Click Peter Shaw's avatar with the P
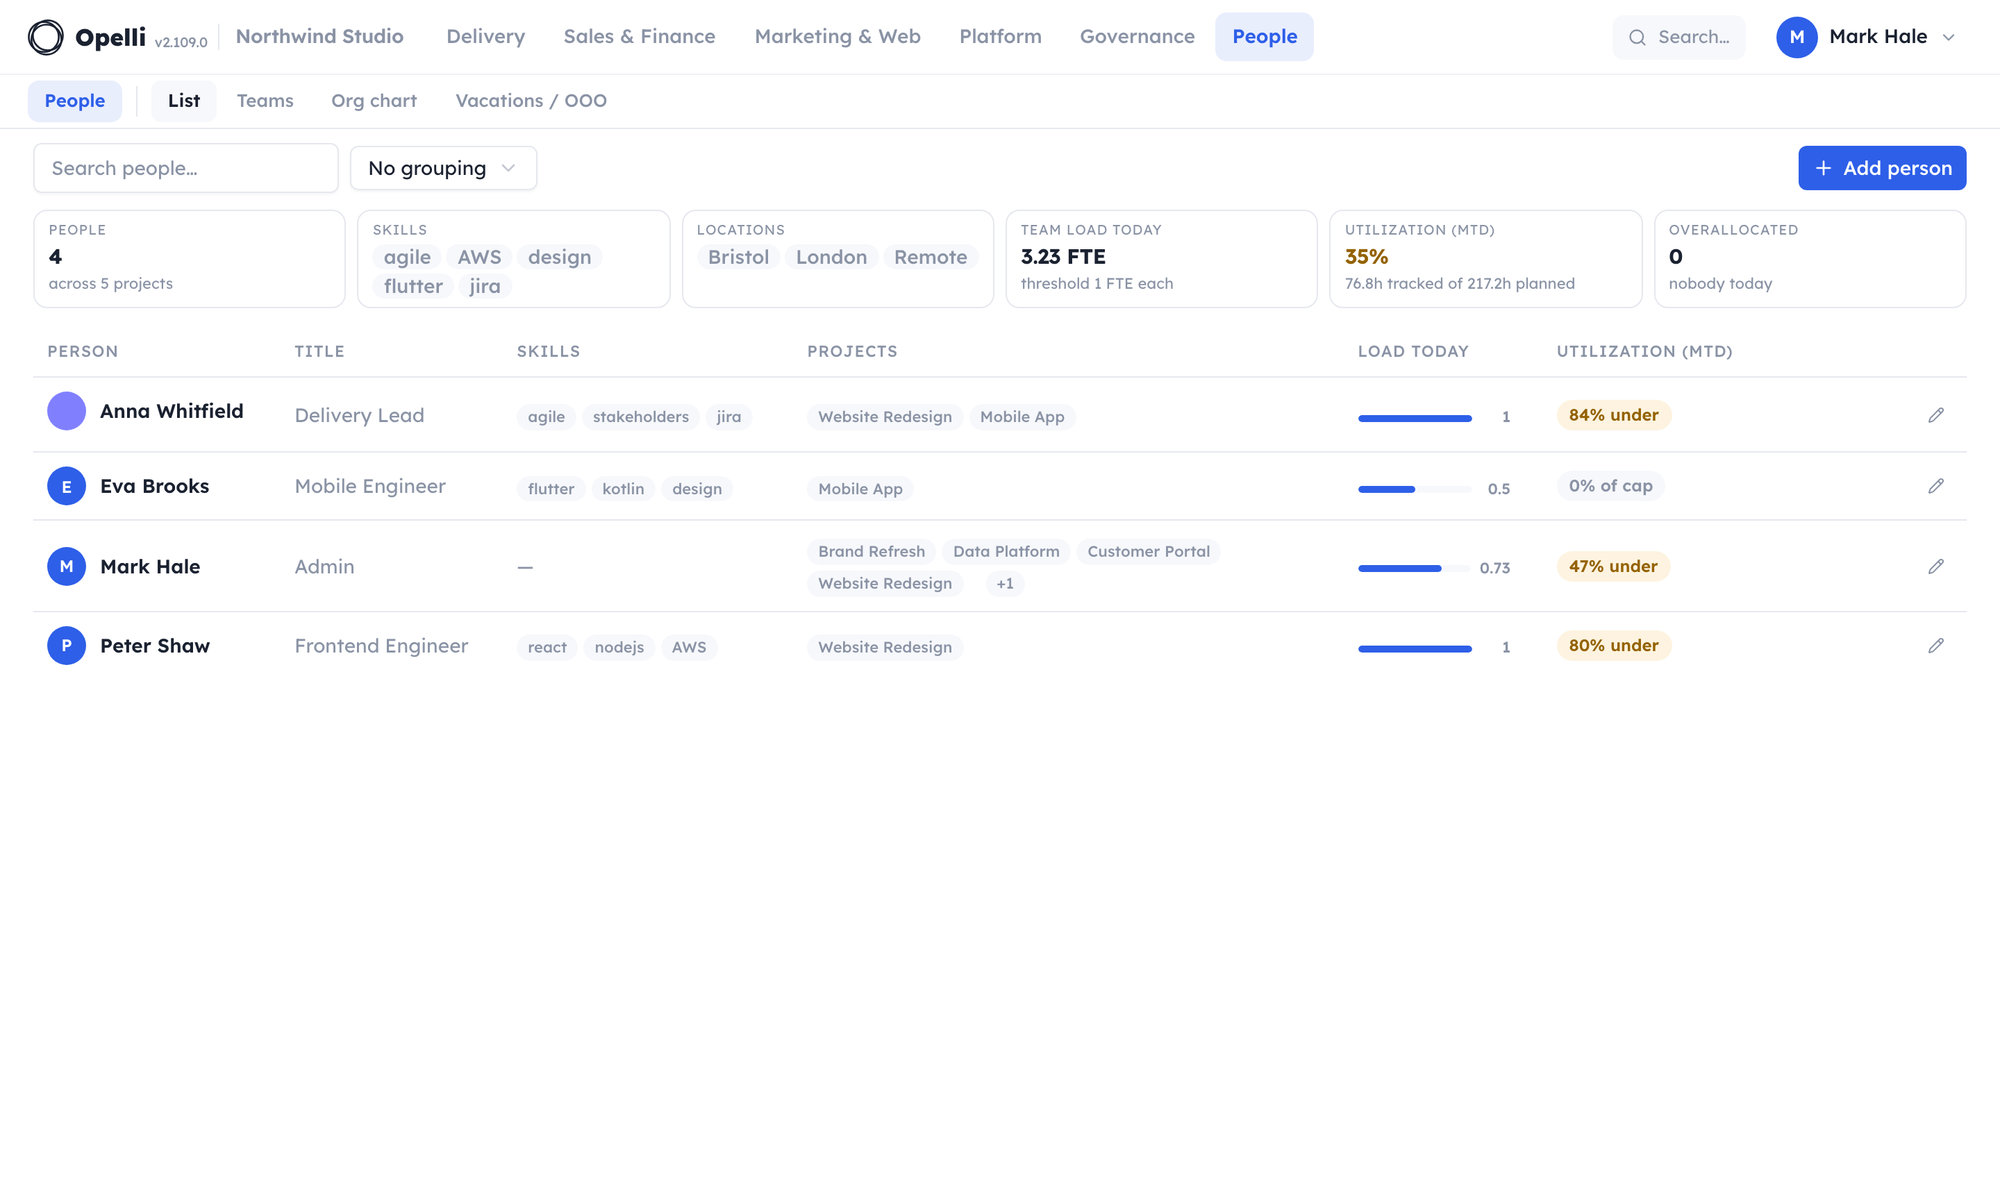The image size is (2000, 1194). pyautogui.click(x=67, y=646)
